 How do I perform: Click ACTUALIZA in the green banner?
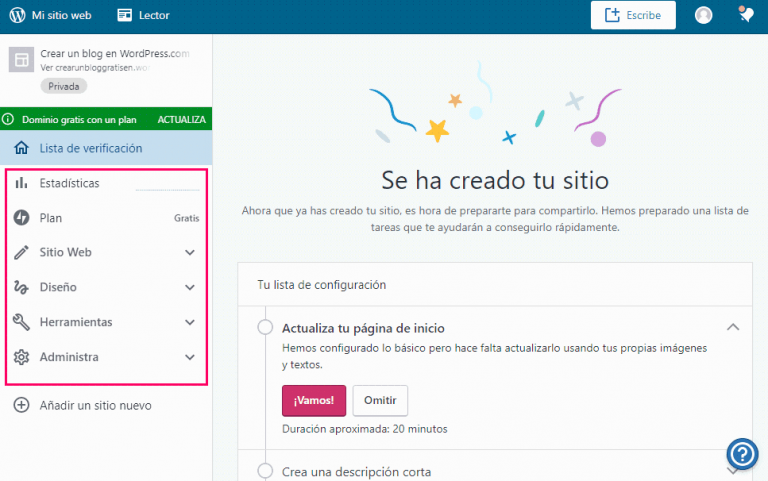click(181, 120)
